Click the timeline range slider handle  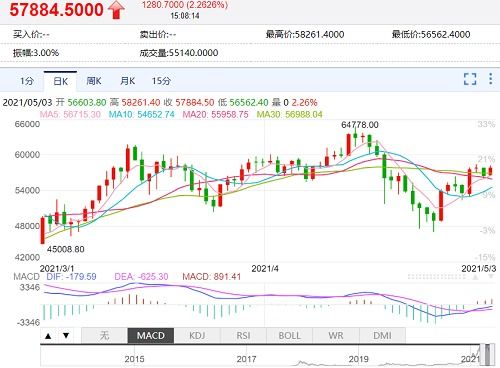point(488,355)
